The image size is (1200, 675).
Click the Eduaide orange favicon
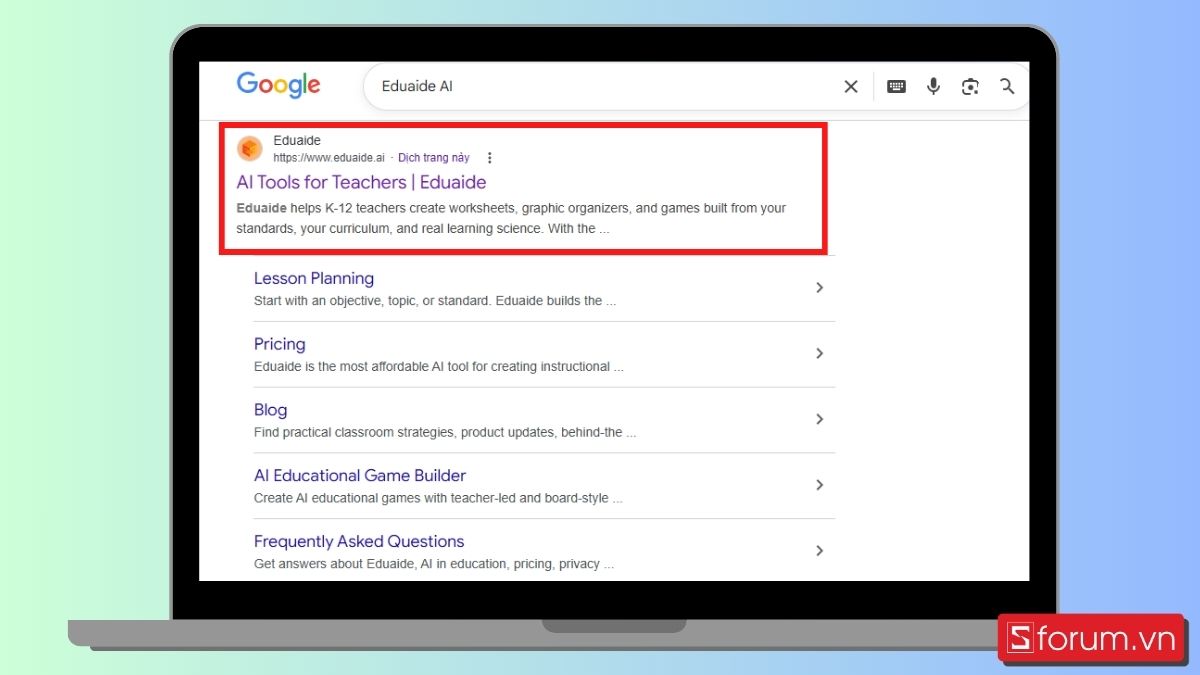[x=249, y=149]
